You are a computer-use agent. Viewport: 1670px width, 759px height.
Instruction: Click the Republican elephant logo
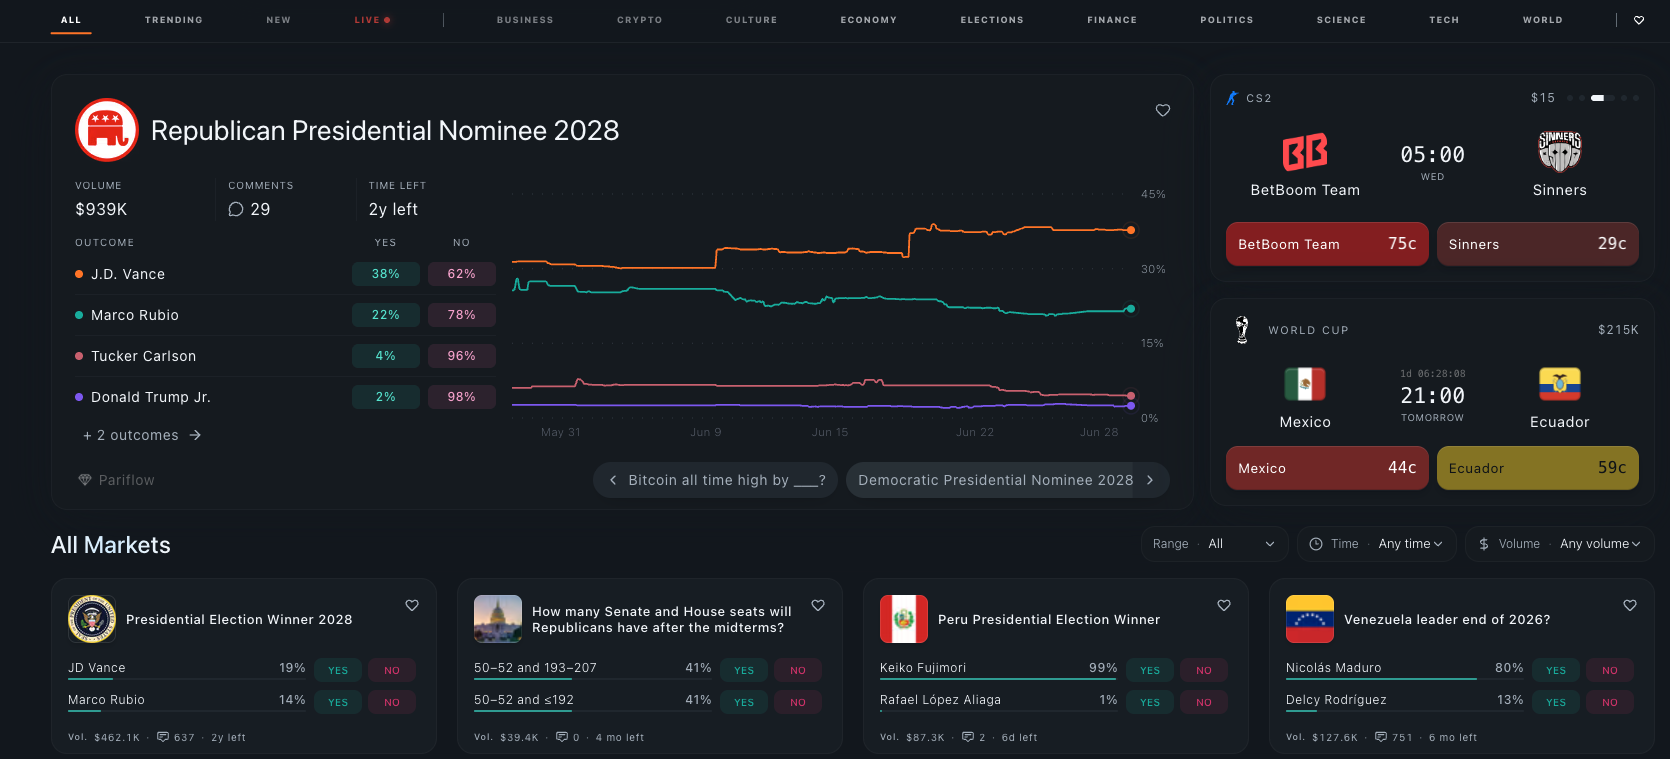(107, 130)
